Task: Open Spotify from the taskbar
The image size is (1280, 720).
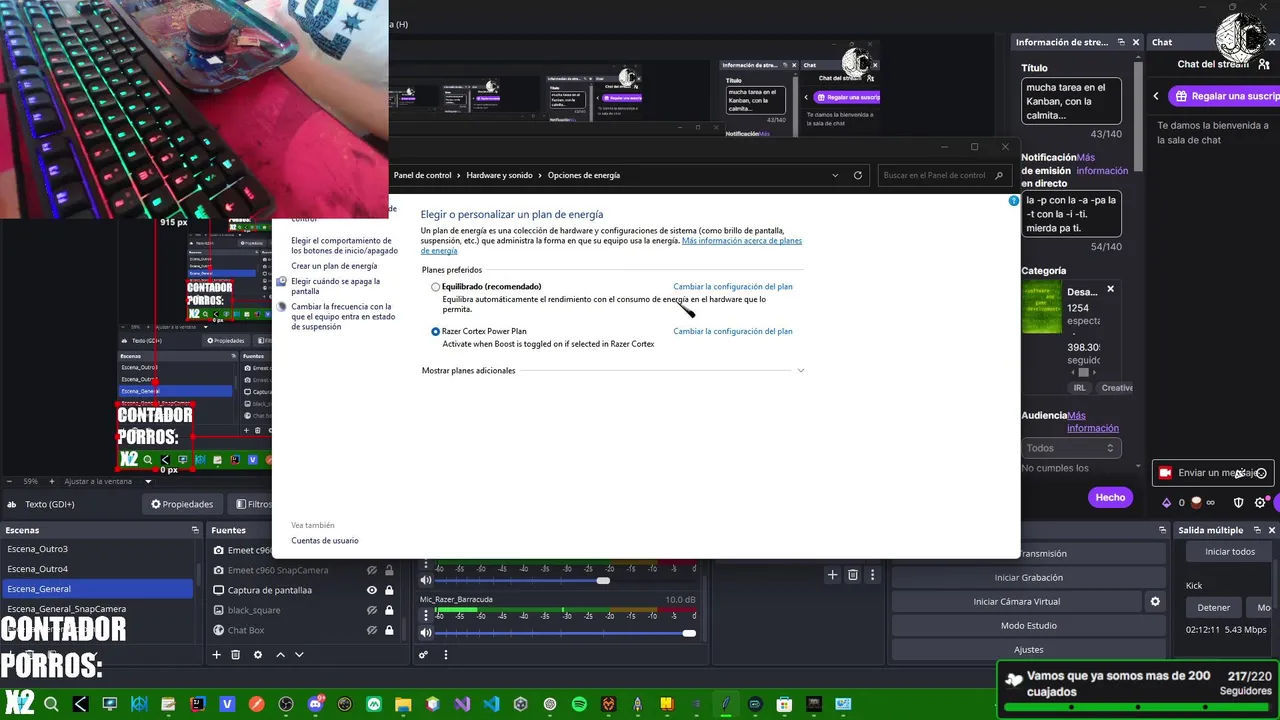Action: tap(579, 704)
